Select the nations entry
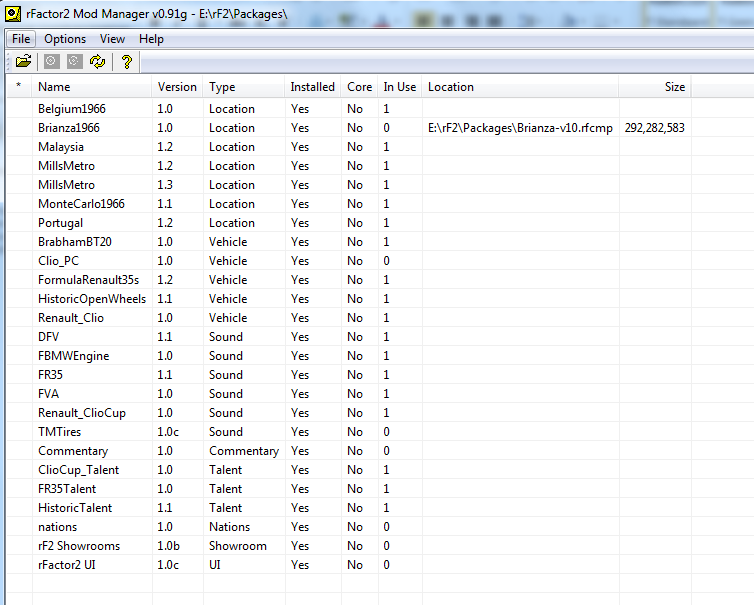The image size is (754, 605). click(x=57, y=527)
